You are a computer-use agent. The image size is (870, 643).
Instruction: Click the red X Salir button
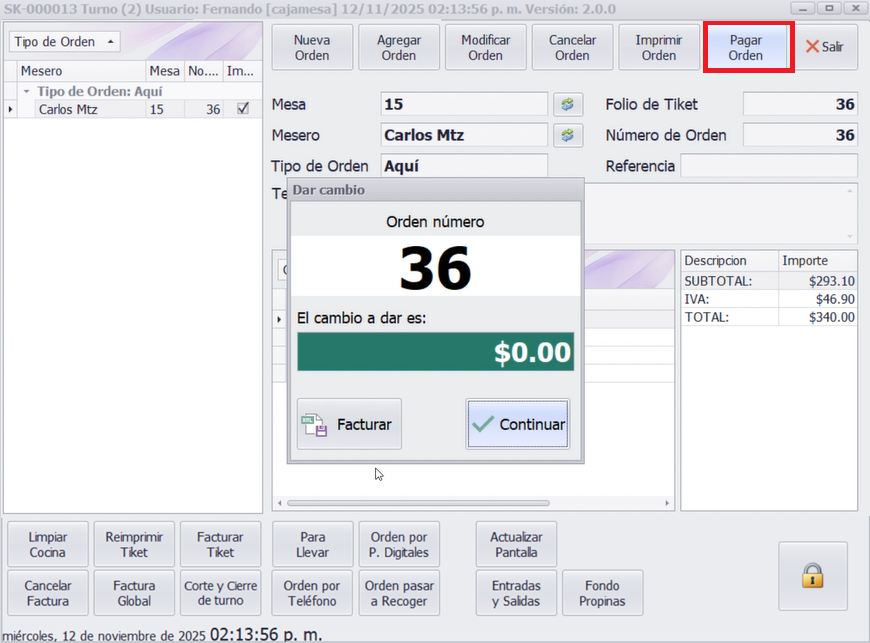[x=824, y=47]
